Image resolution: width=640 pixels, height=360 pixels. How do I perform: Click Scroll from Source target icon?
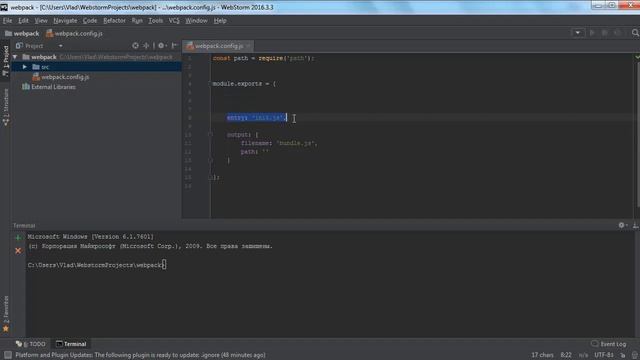click(135, 46)
